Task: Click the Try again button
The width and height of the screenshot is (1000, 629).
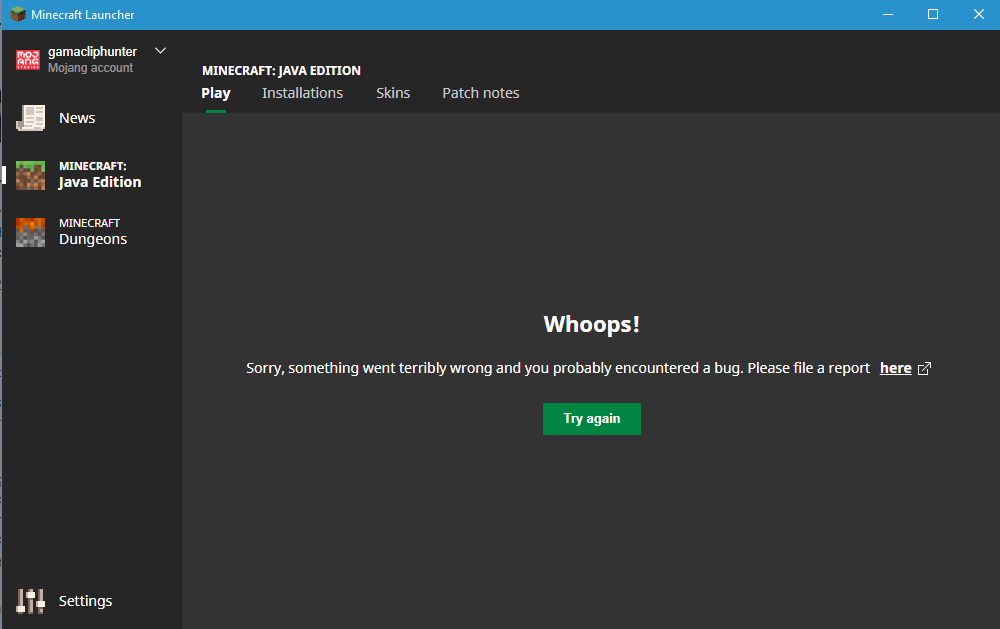Action: [592, 418]
